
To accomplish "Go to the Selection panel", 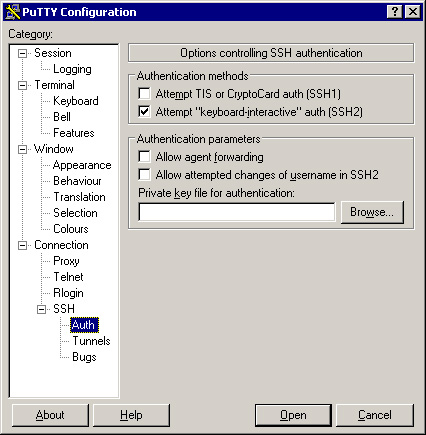I will tap(75, 213).
